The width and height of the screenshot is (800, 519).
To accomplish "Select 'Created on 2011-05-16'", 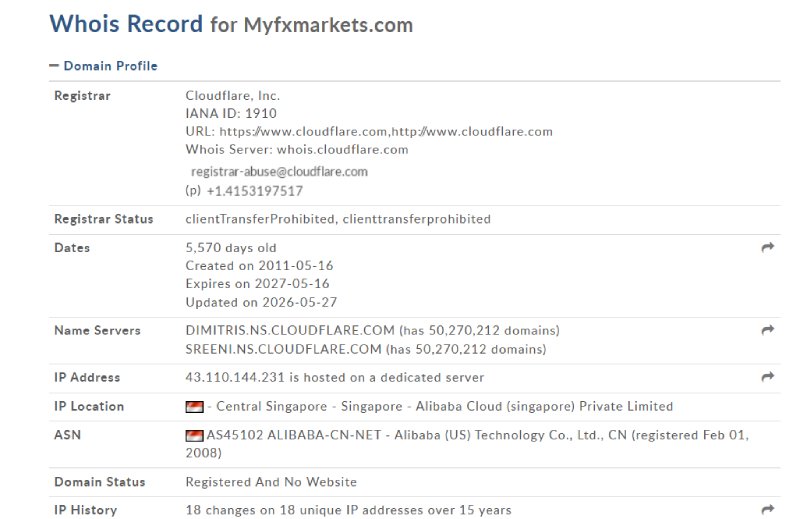I will (x=259, y=265).
